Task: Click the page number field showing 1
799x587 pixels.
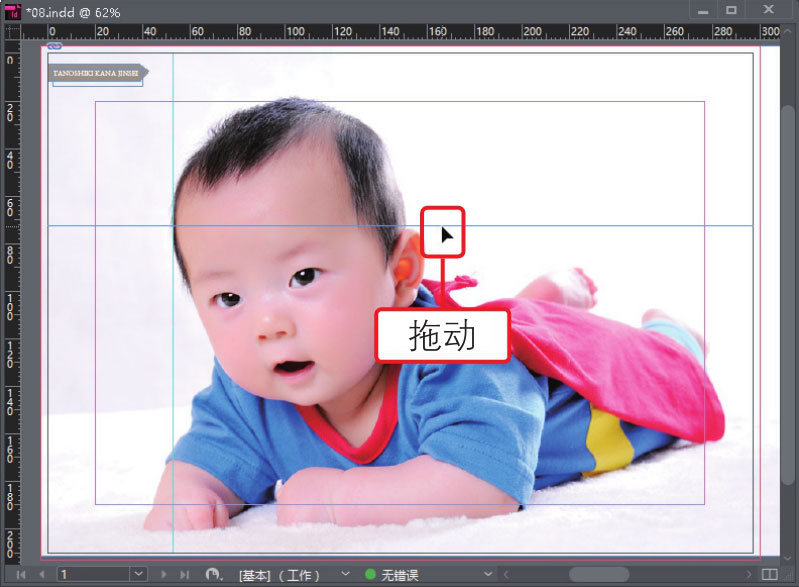Action: point(93,574)
